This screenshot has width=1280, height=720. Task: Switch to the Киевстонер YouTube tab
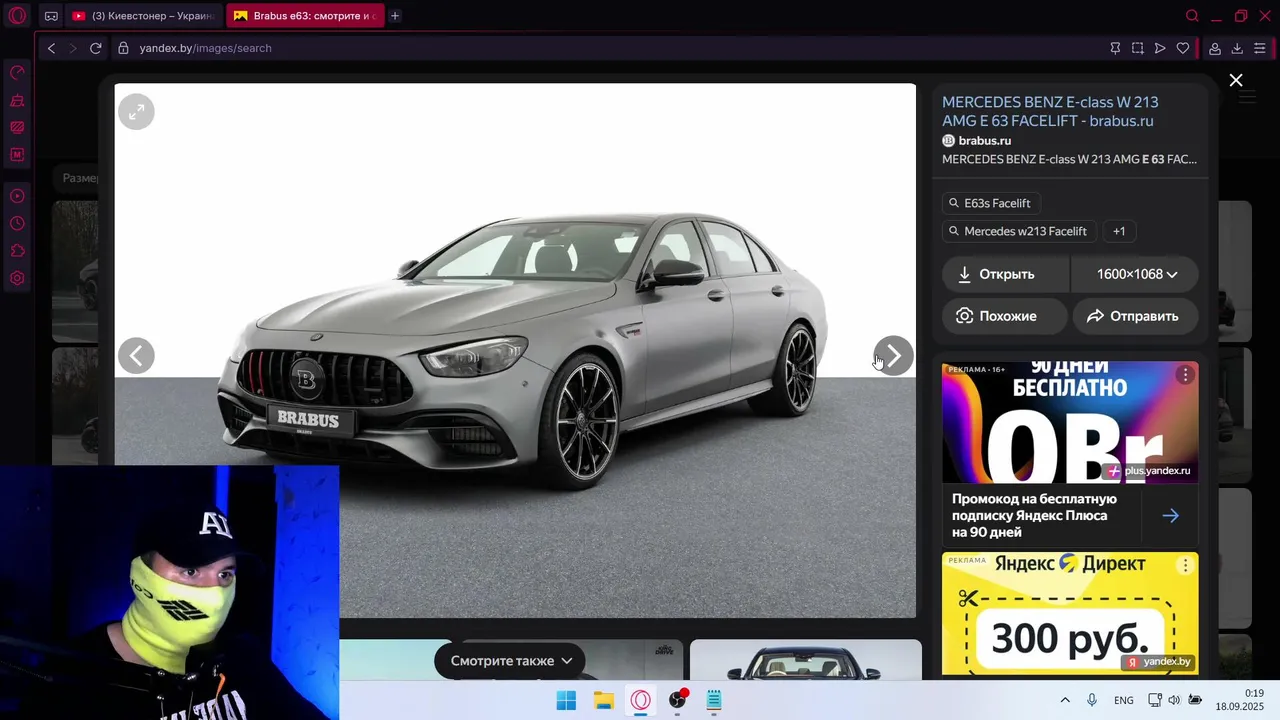tap(143, 16)
